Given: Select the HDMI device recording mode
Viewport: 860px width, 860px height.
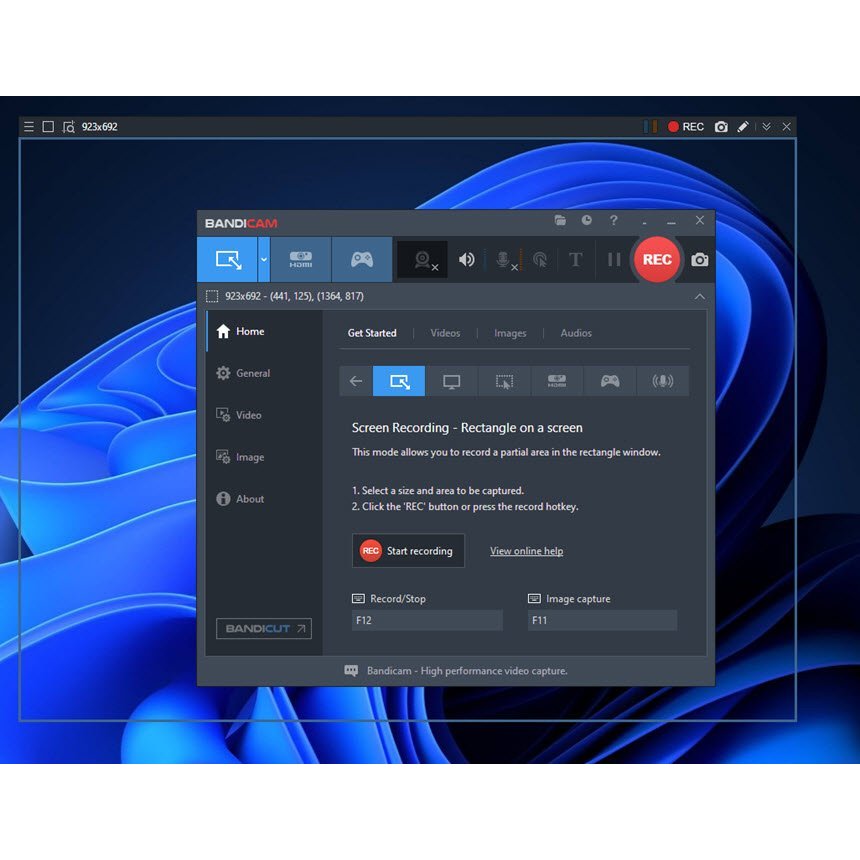Looking at the screenshot, I should click(x=301, y=259).
